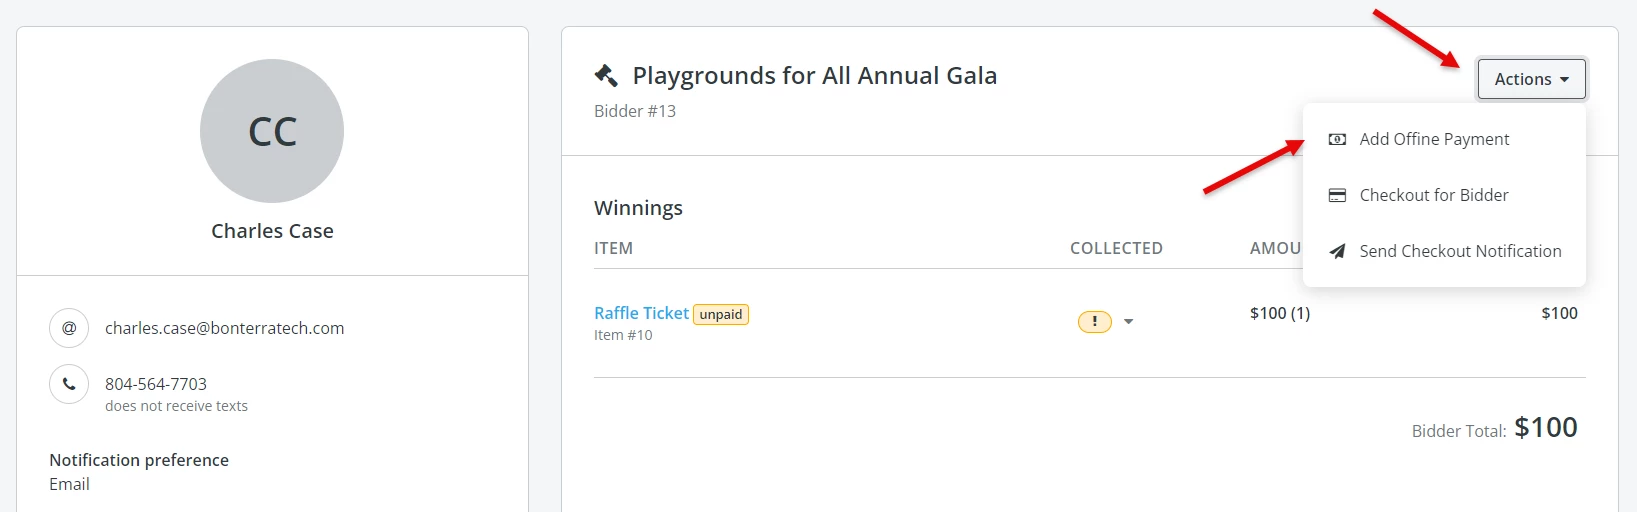1637x512 pixels.
Task: Expand the collected status dropdown arrow
Action: point(1128,322)
